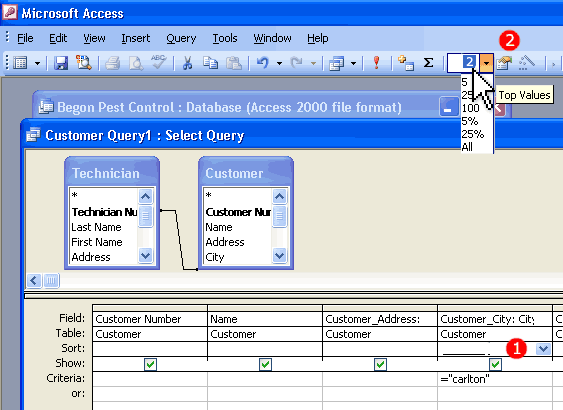Click the ="carlton" criteria cell
563x410 pixels.
[x=495, y=379]
